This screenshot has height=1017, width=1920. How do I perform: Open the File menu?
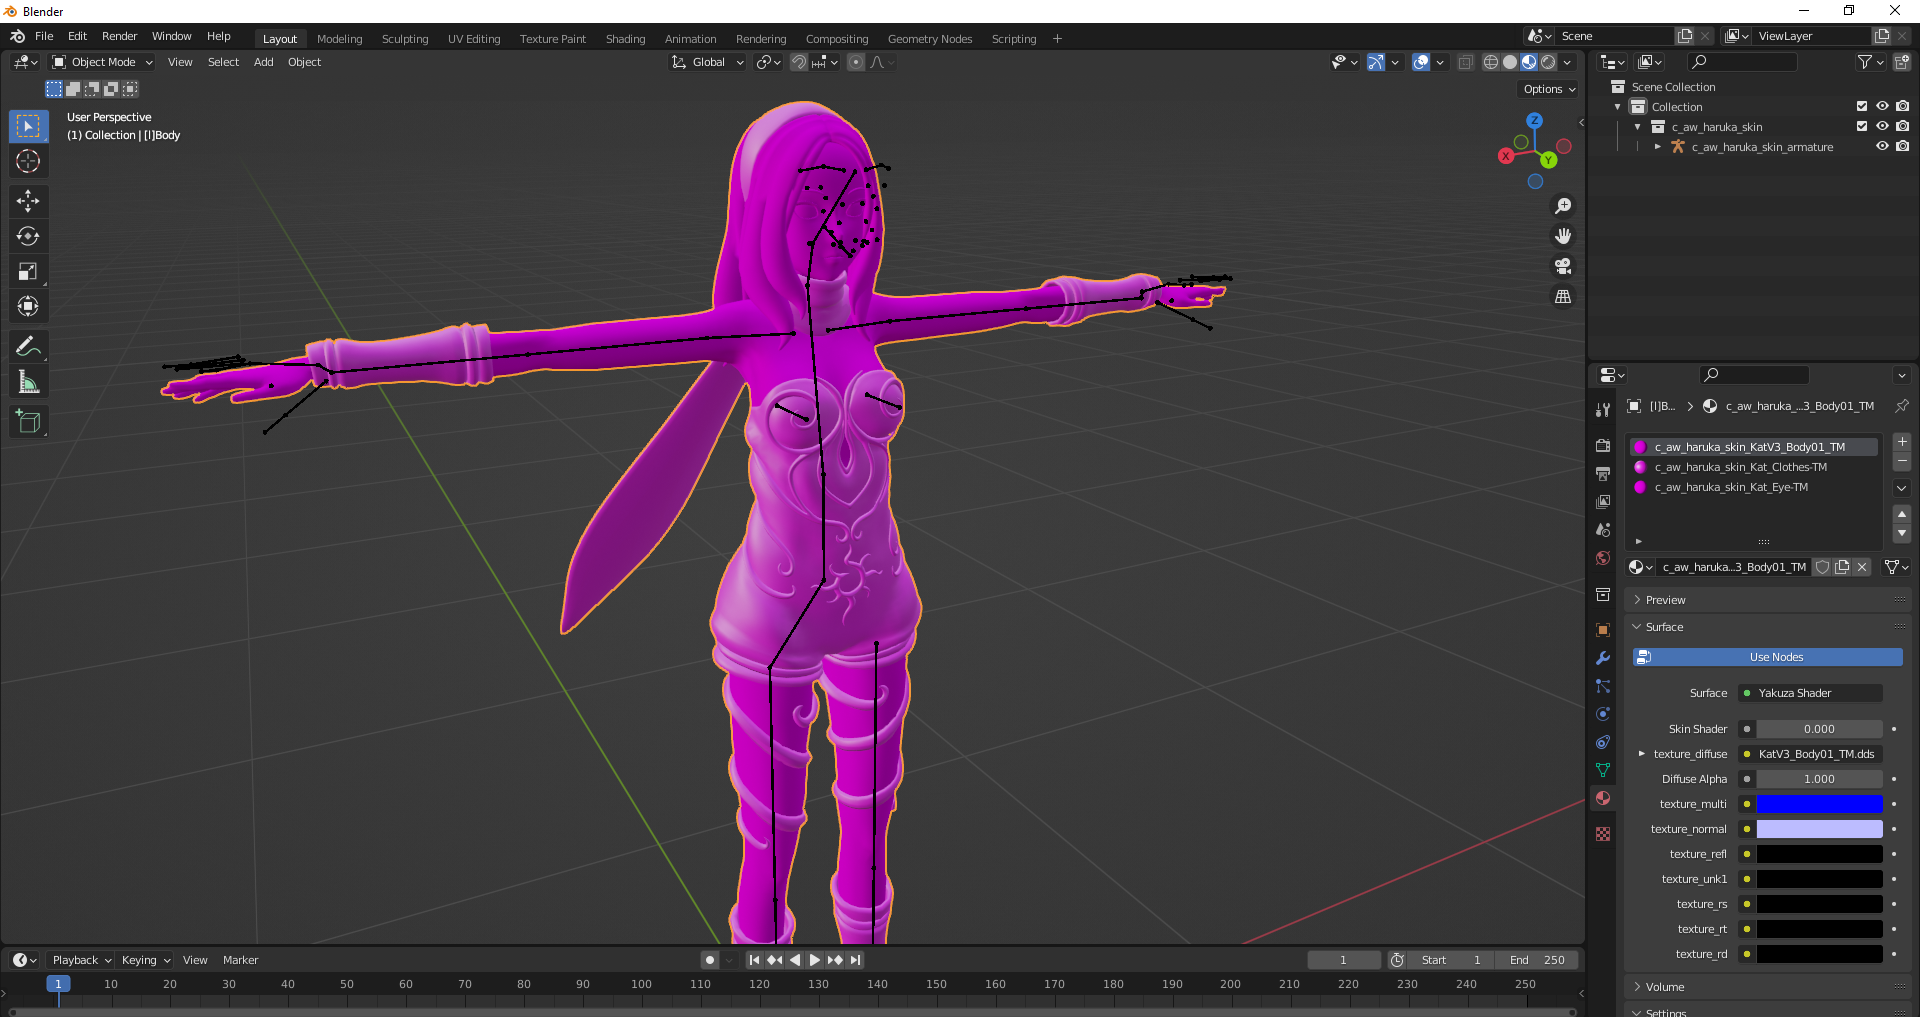44,36
